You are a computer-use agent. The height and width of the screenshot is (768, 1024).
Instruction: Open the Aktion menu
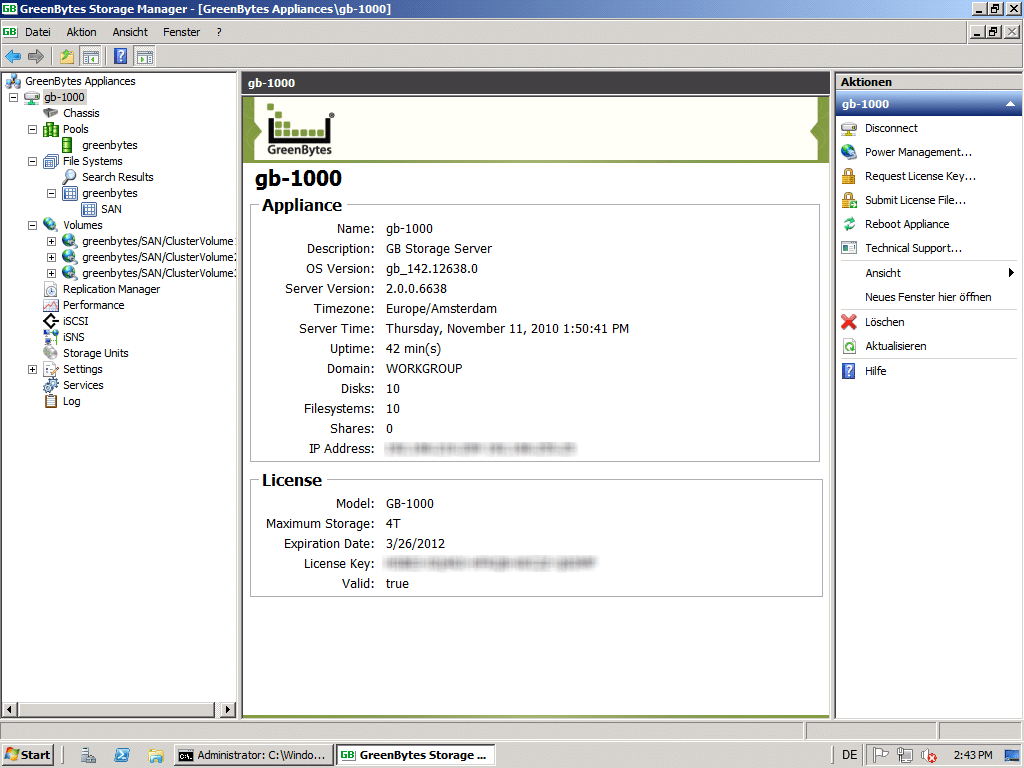(x=82, y=32)
